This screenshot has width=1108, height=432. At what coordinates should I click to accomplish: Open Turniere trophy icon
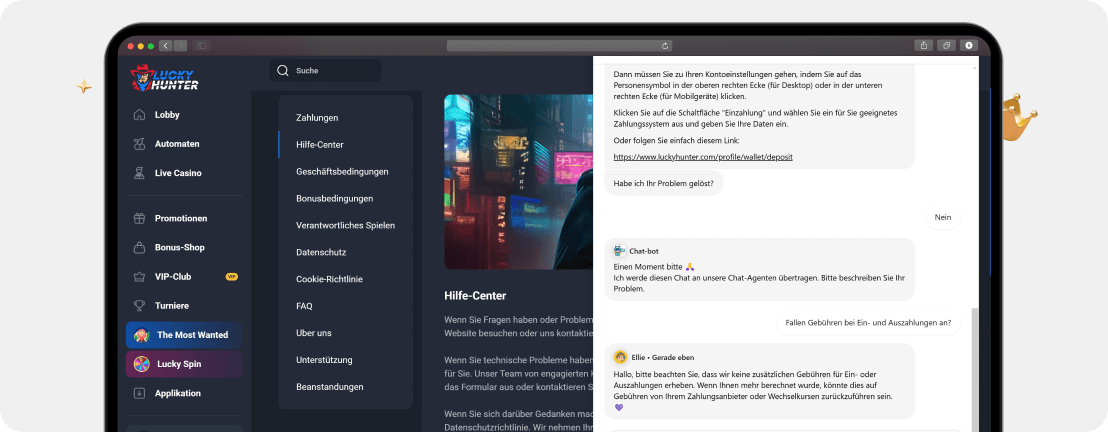139,306
